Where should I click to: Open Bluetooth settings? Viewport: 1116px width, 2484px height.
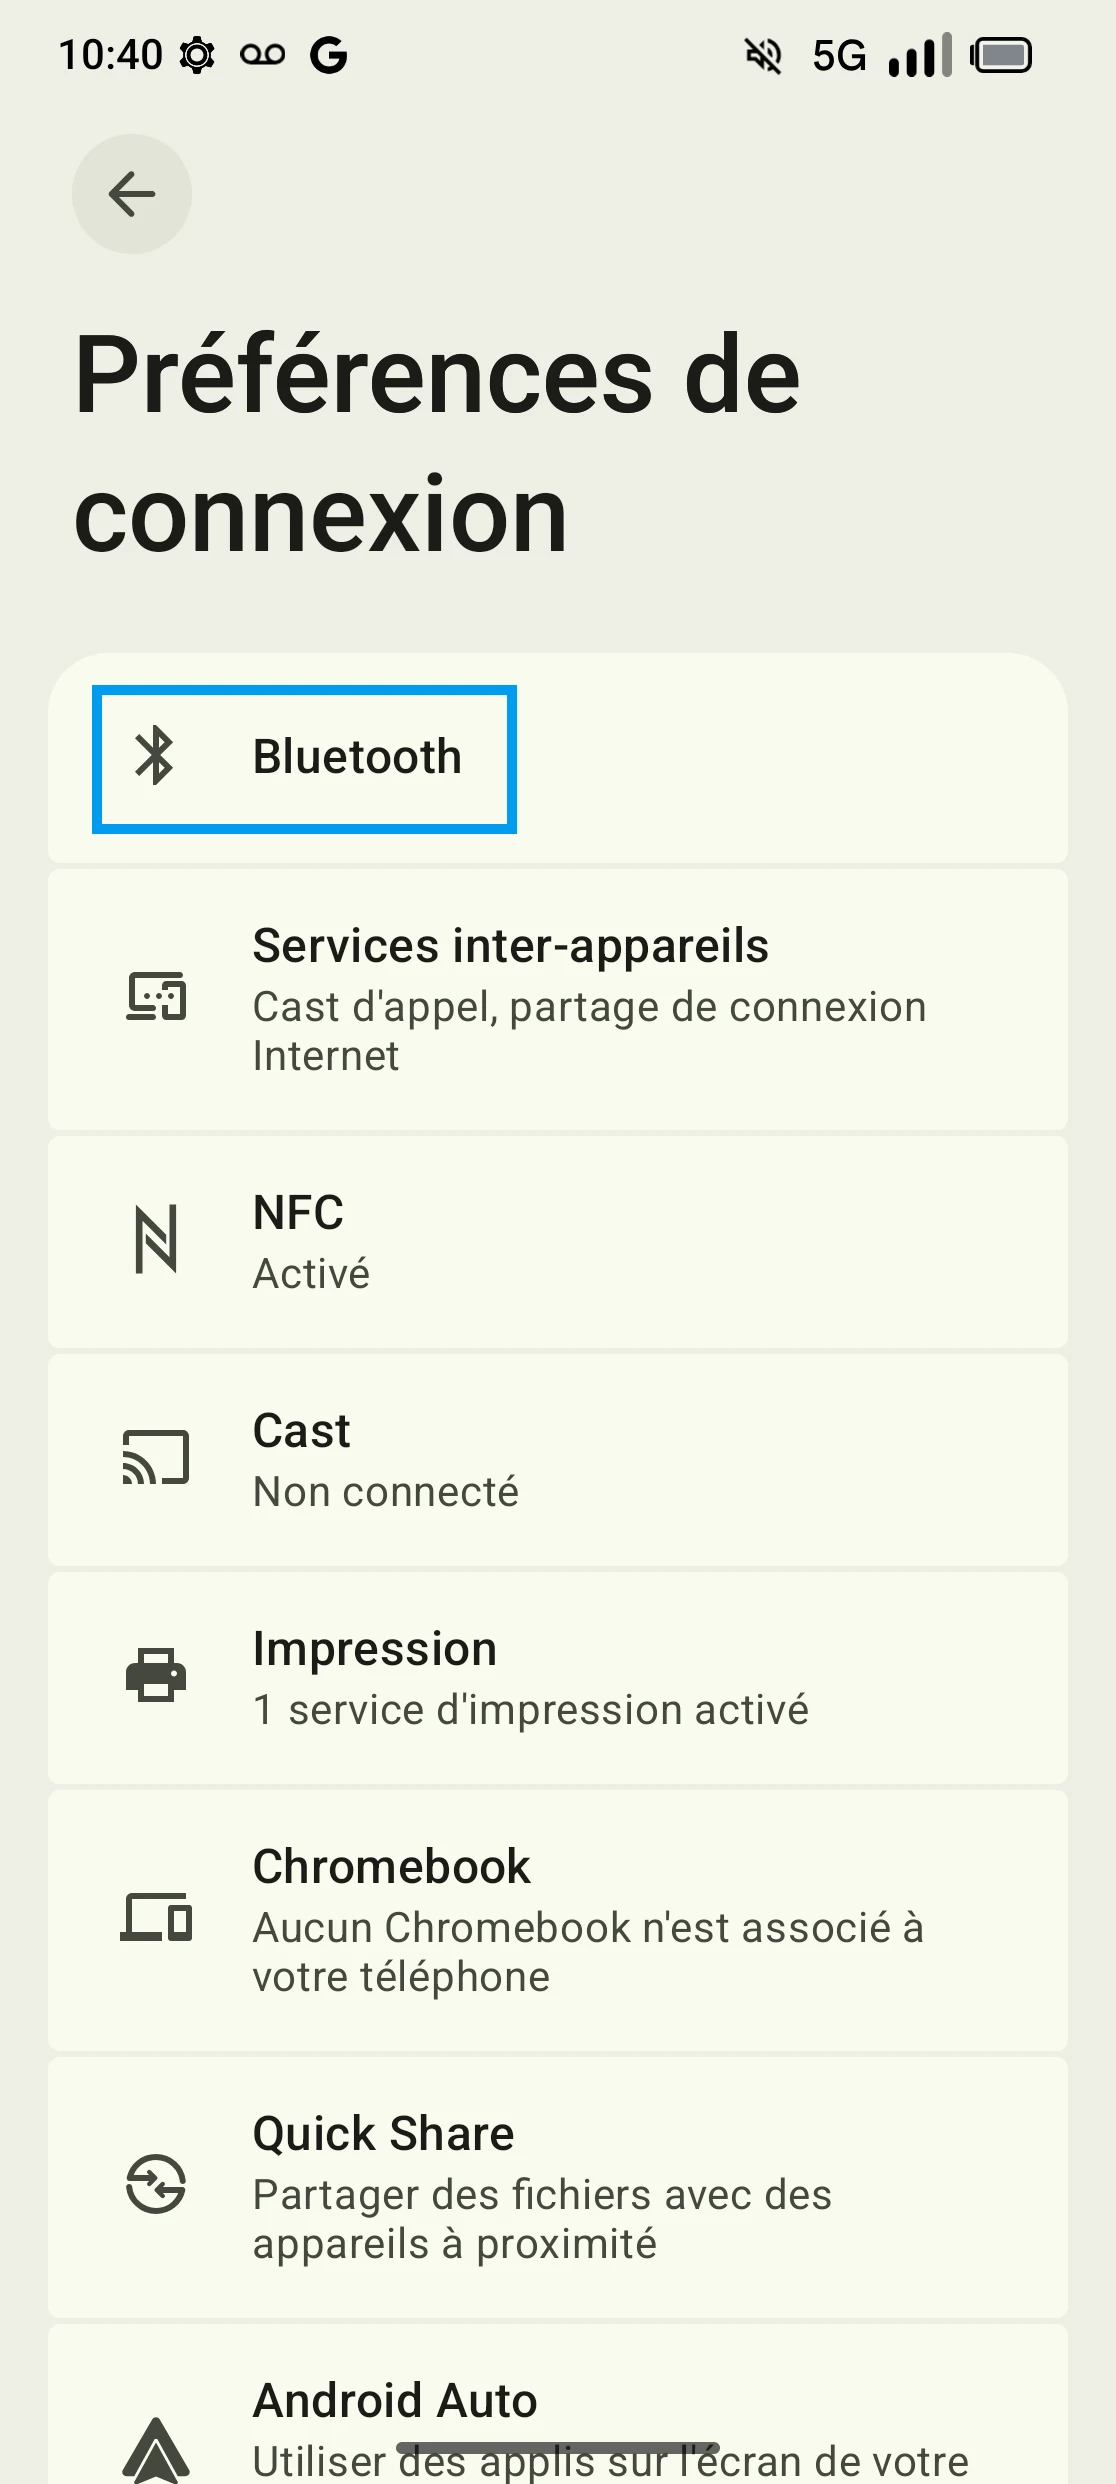coord(357,757)
